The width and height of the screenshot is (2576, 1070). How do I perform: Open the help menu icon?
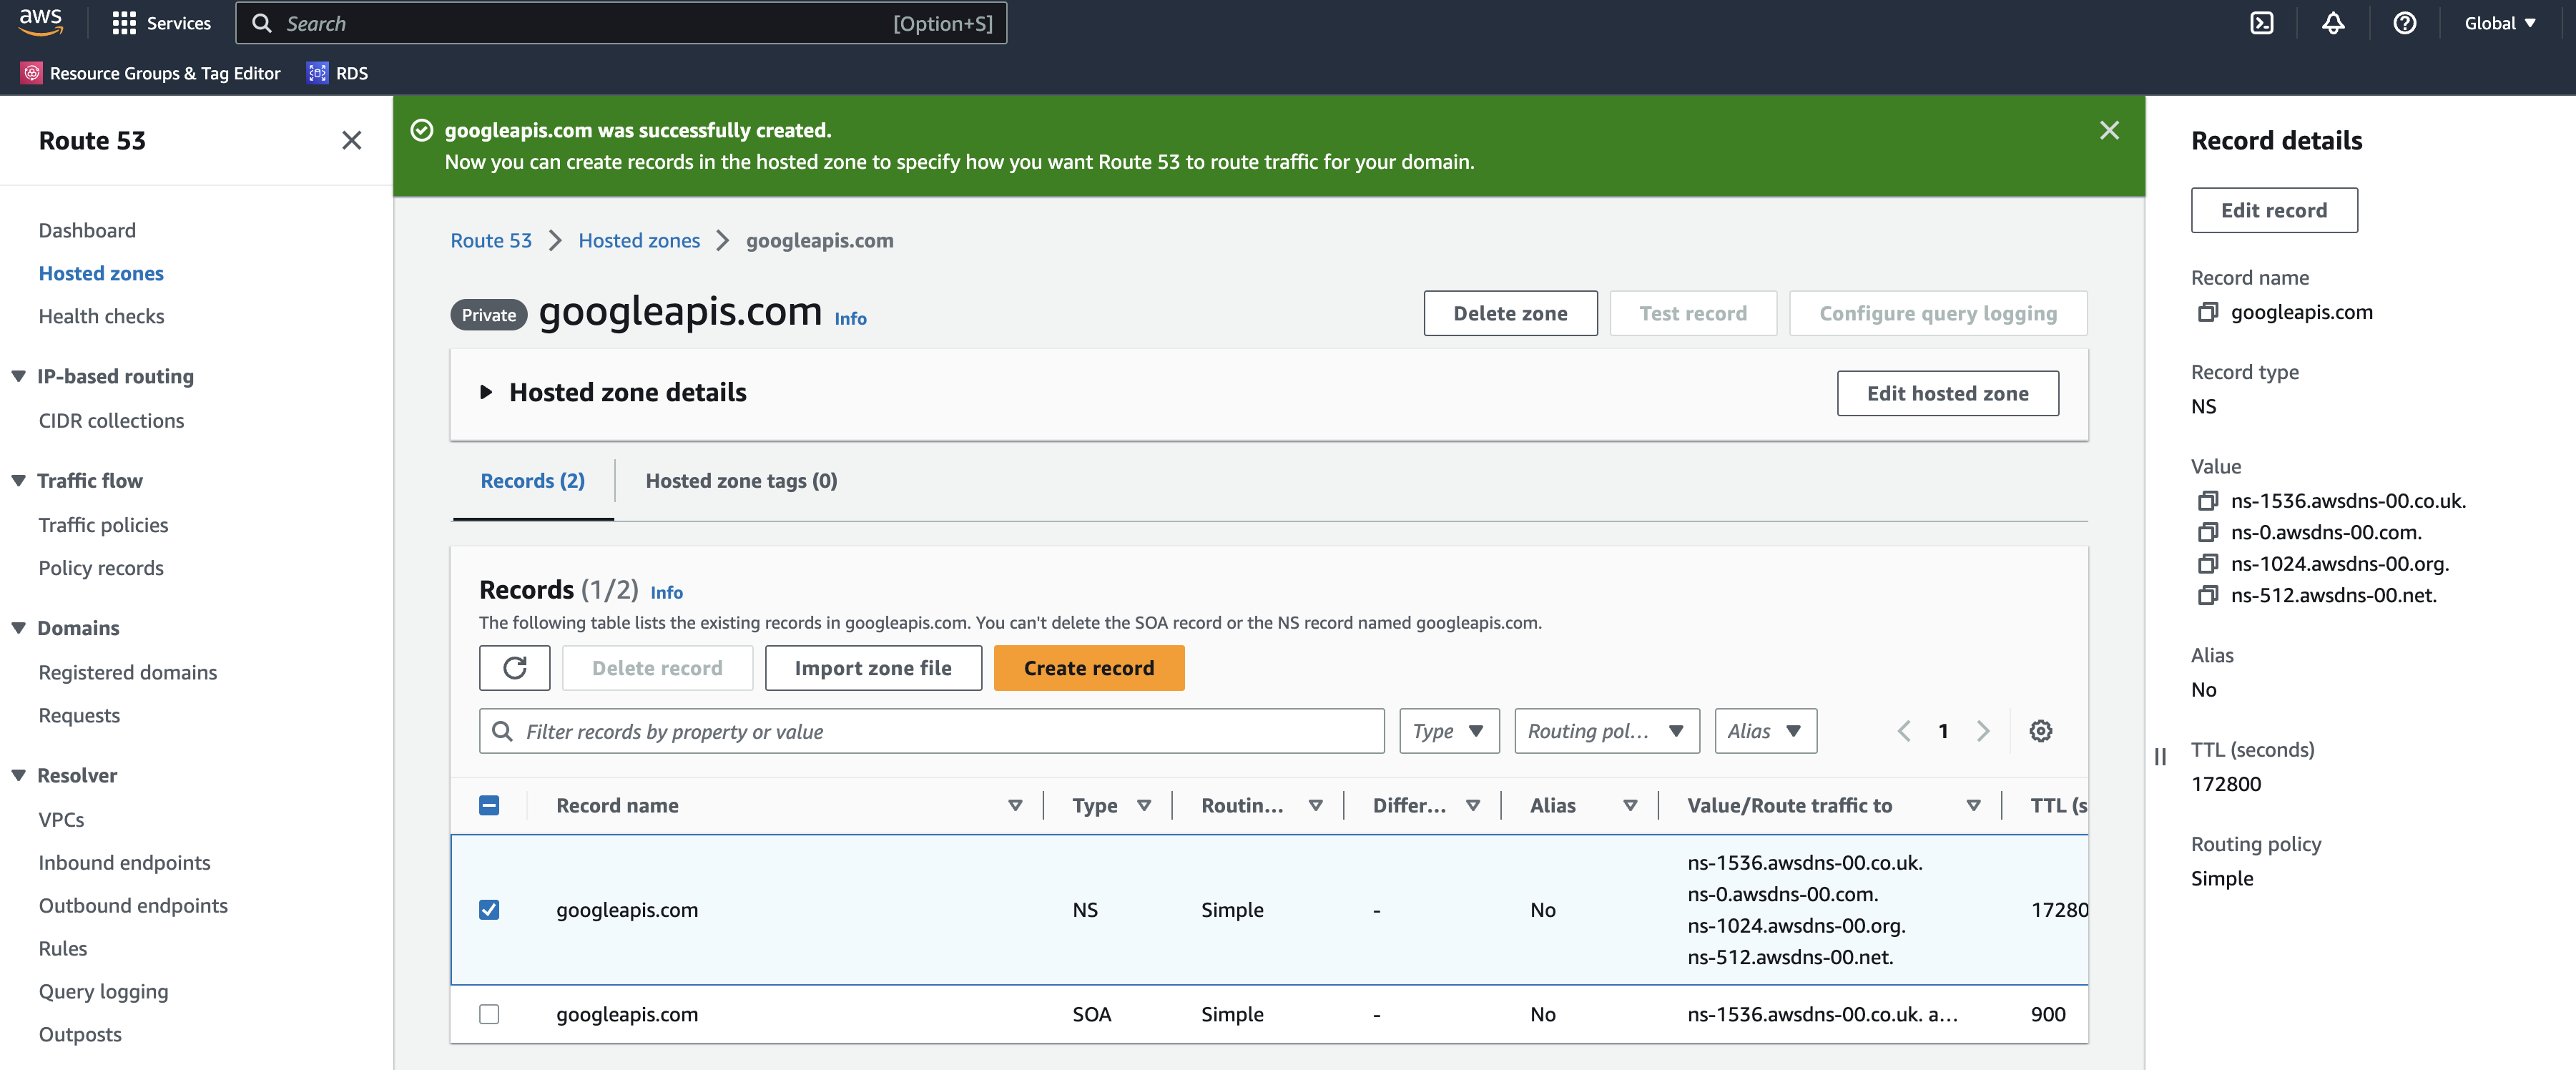click(x=2404, y=22)
